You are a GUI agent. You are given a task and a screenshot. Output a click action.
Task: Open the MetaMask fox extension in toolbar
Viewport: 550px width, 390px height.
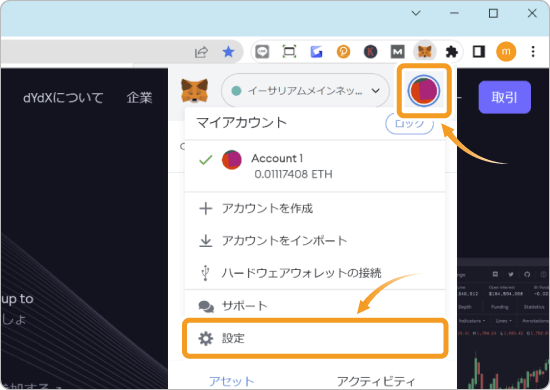pos(424,52)
